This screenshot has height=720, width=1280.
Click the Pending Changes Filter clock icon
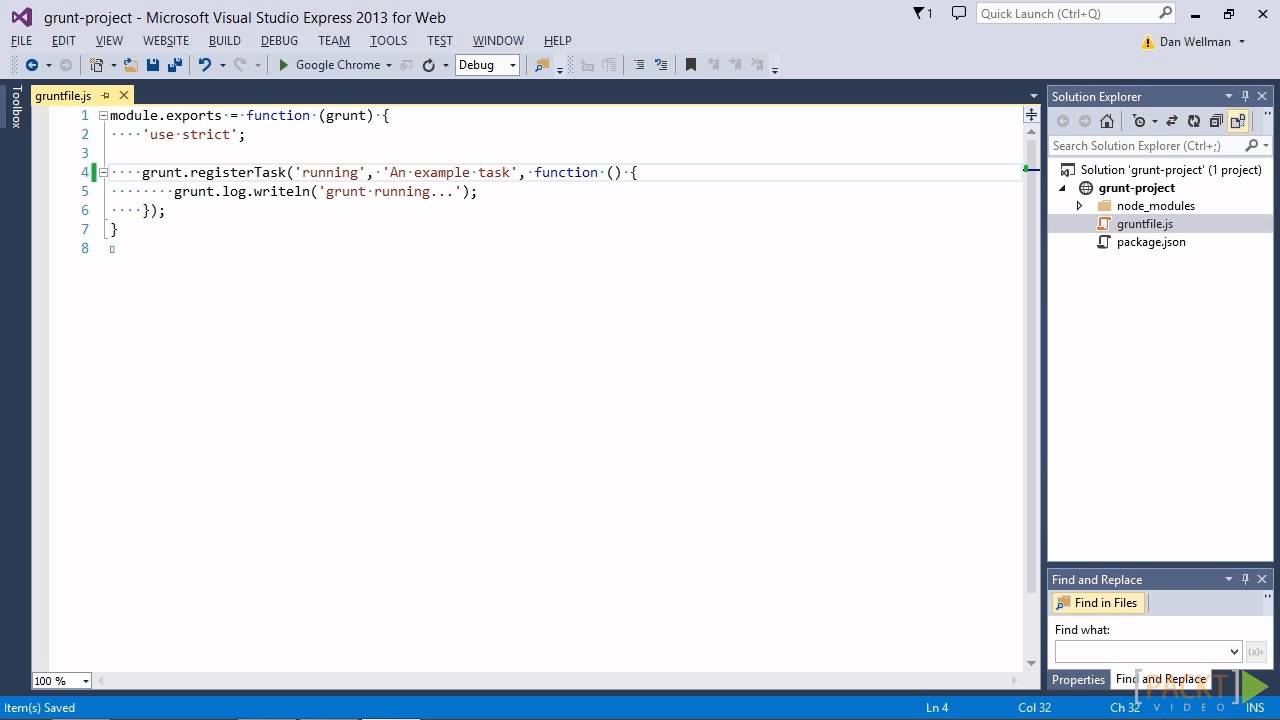[x=1138, y=121]
